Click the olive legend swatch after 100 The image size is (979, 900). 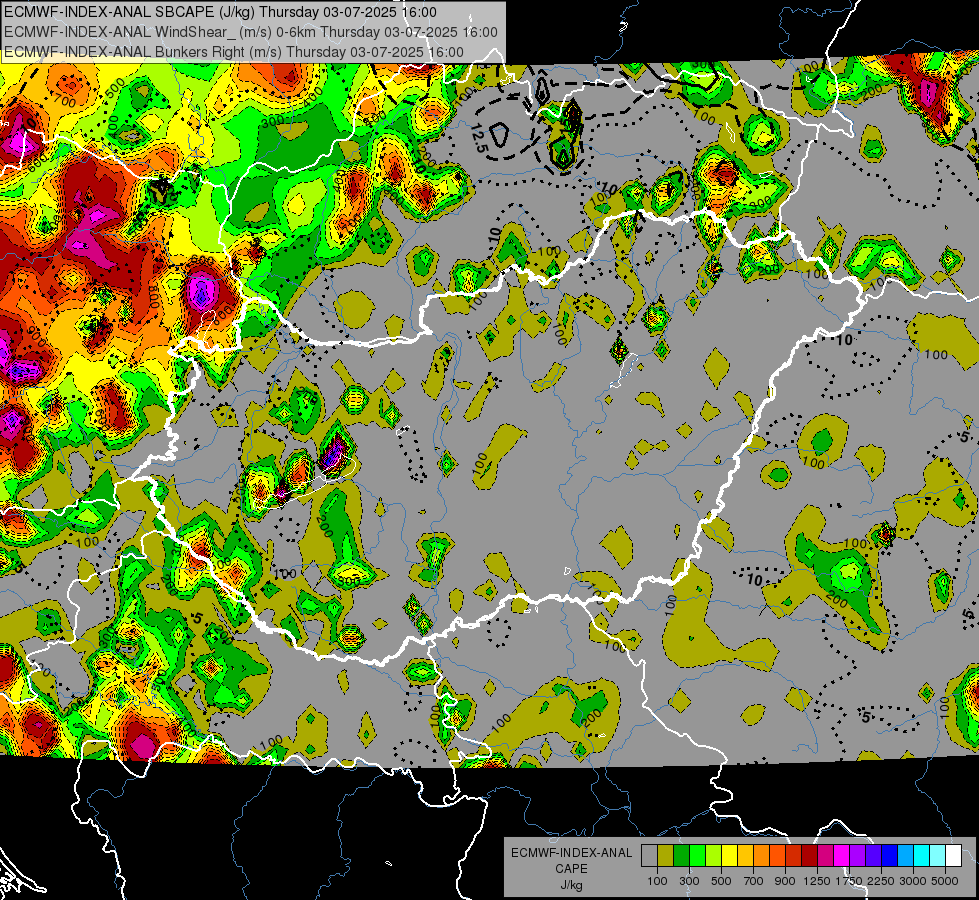[x=666, y=855]
